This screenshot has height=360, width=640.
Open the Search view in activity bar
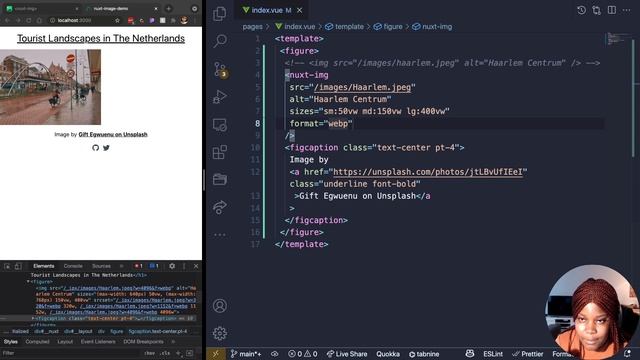(x=220, y=40)
